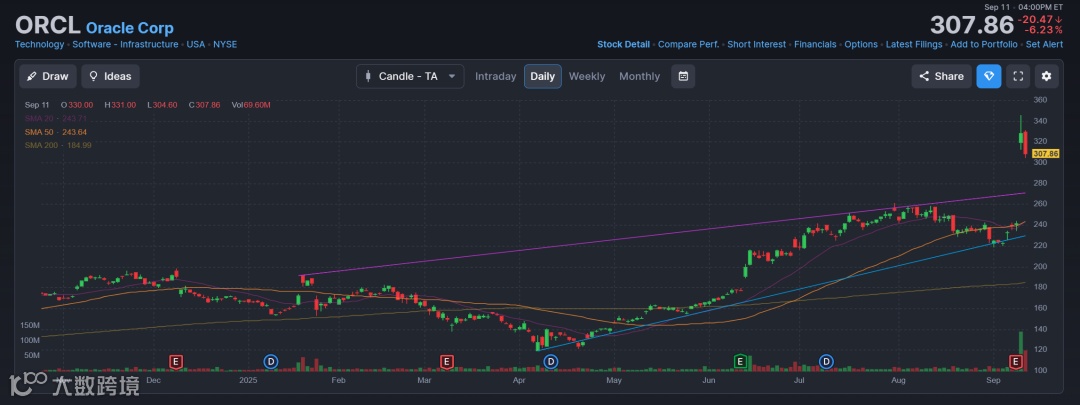The image size is (1080, 405).
Task: Open the Draw tools
Action: click(x=48, y=76)
